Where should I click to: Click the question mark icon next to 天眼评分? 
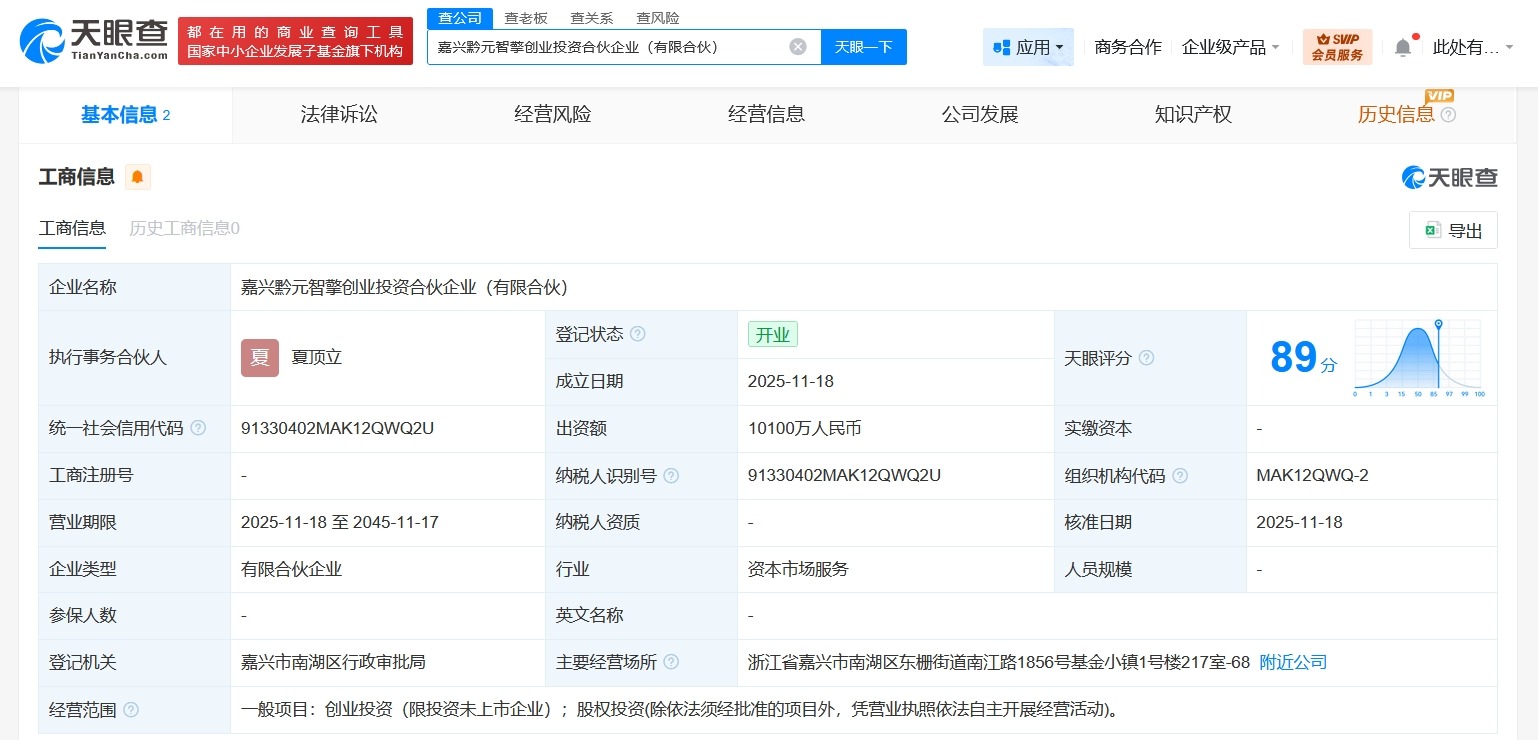(x=1147, y=358)
